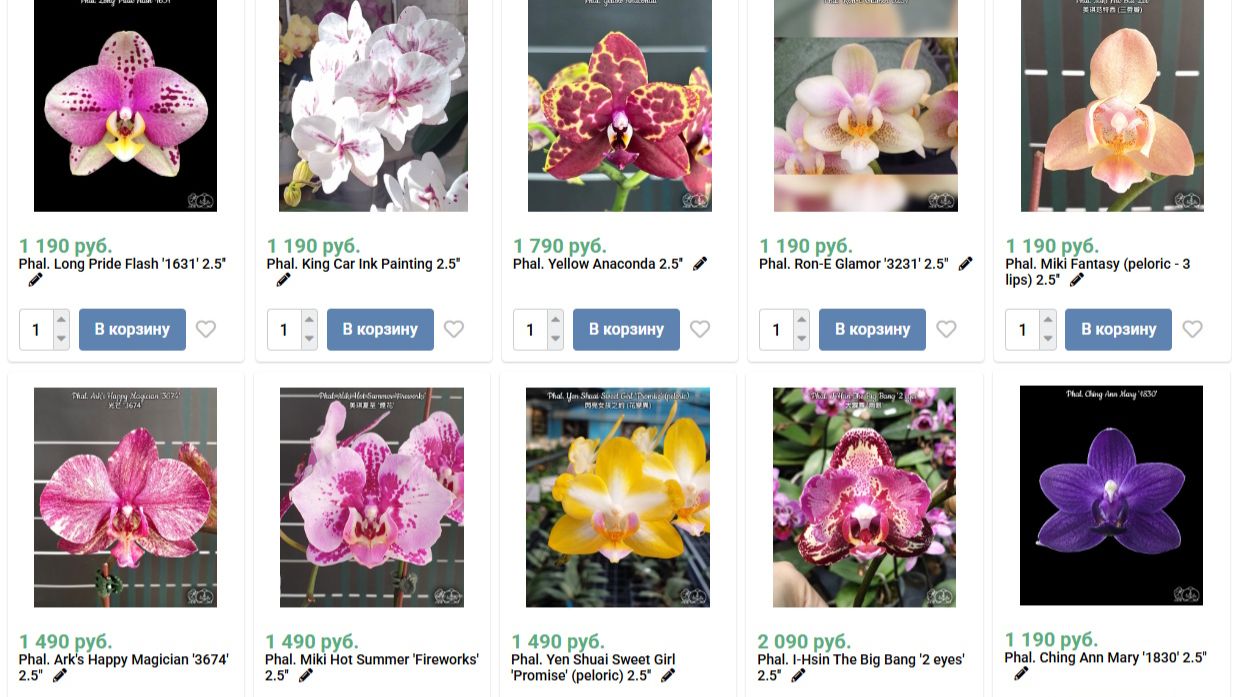Open Phal. Ark's Happy Magician '3674' link
1239x697 pixels.
[123, 668]
